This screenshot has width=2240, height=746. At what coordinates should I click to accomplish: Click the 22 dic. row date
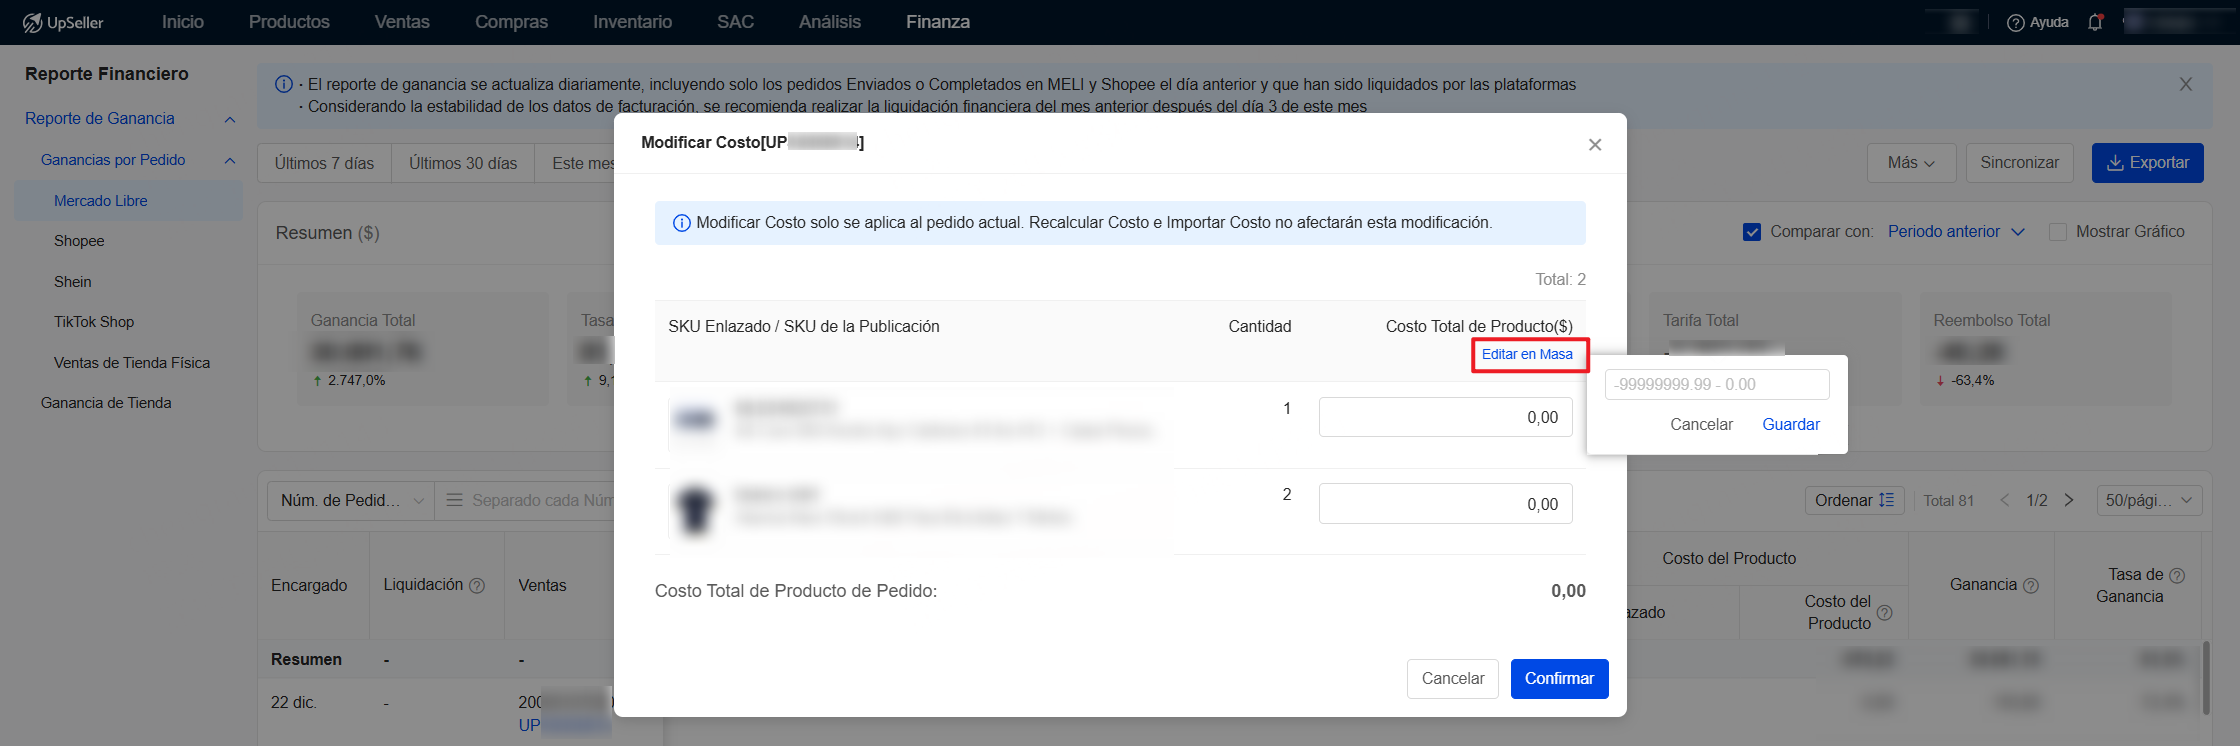click(x=294, y=703)
